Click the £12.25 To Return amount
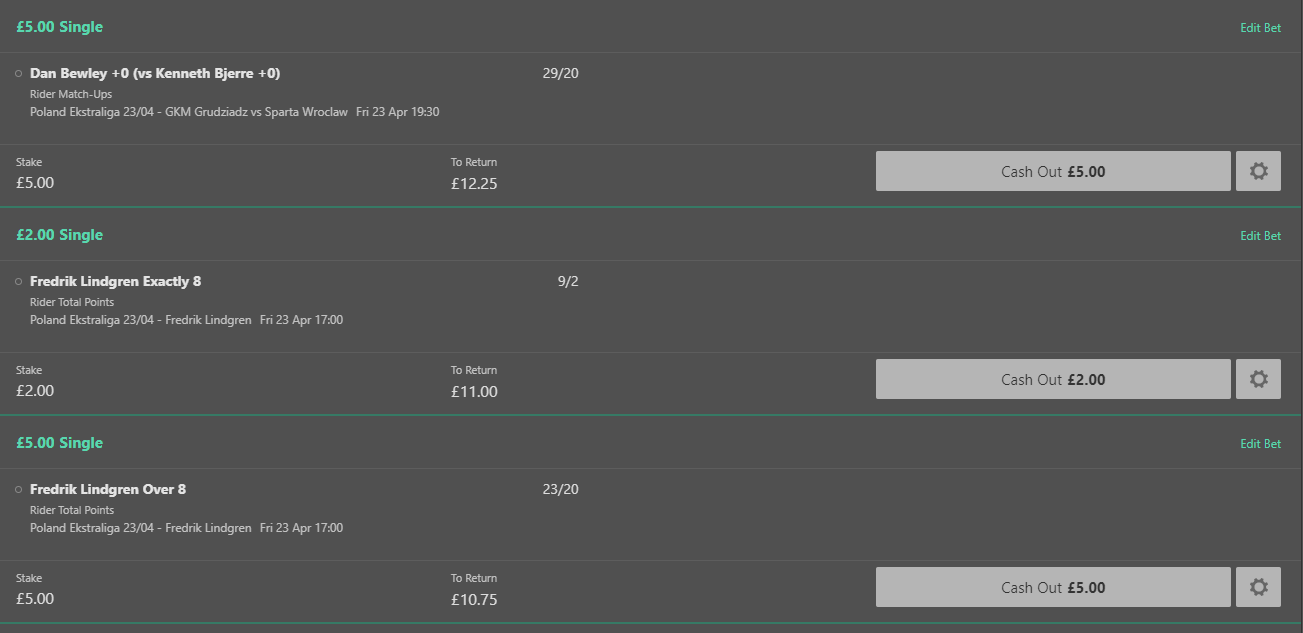Viewport: 1303px width, 633px height. point(474,183)
